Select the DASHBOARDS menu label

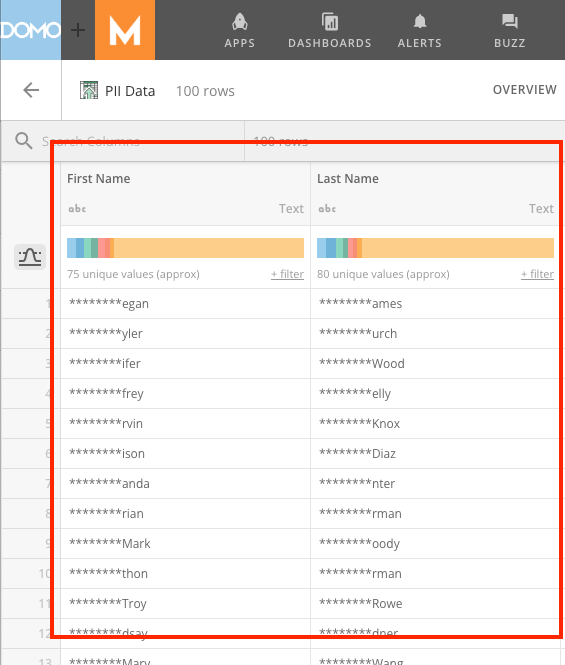click(330, 43)
